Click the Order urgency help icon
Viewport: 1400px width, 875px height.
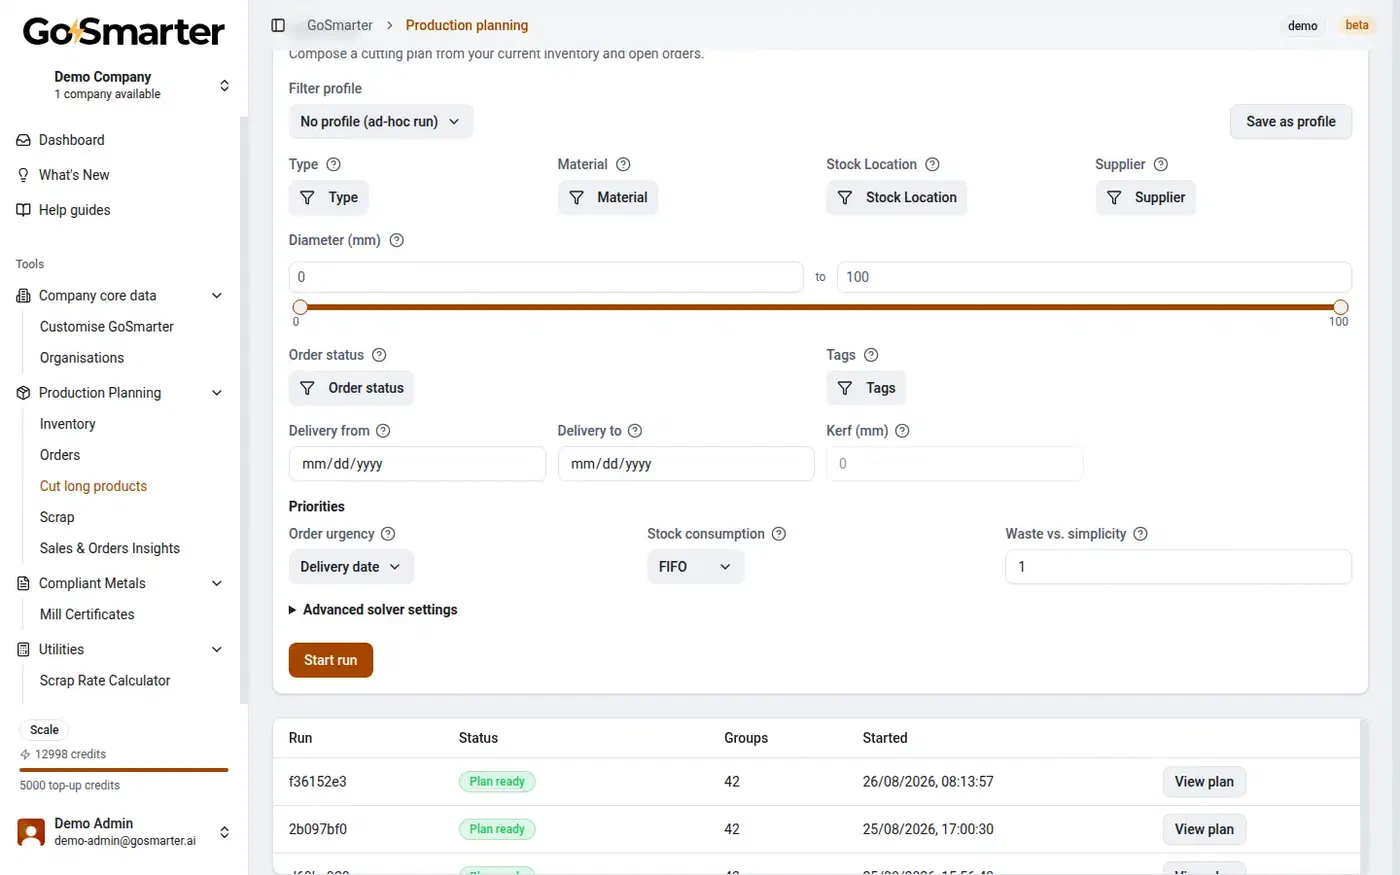pos(388,534)
